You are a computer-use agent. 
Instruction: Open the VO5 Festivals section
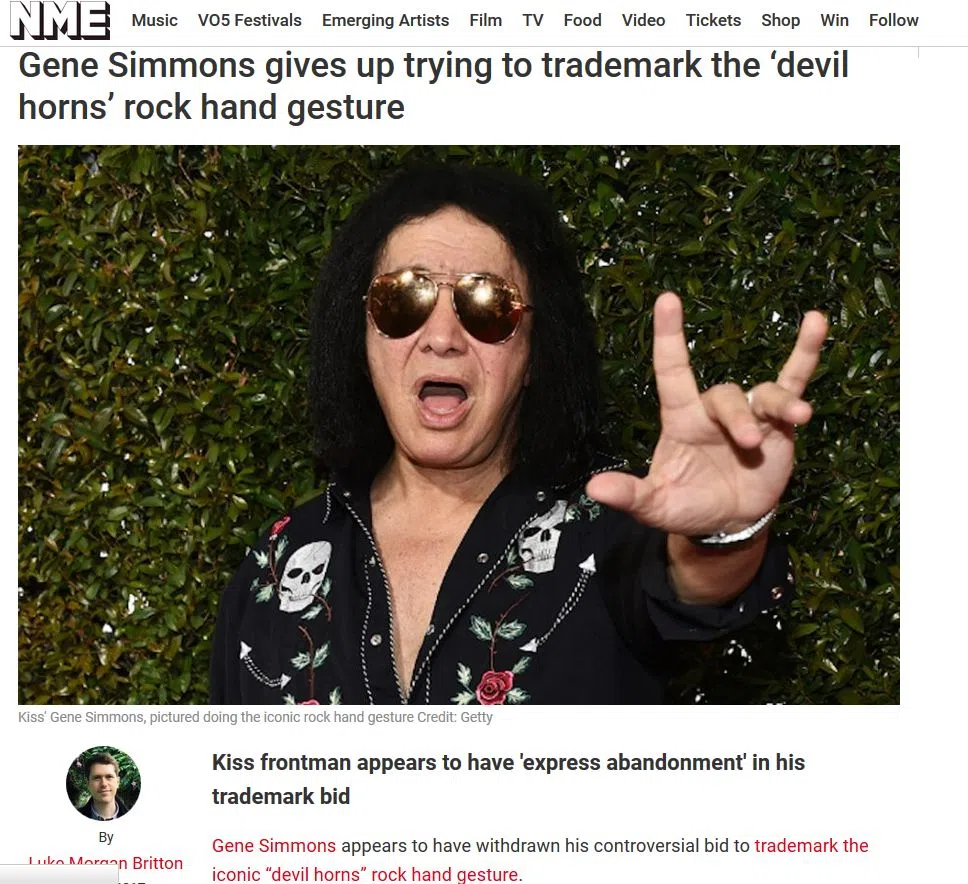pos(249,20)
